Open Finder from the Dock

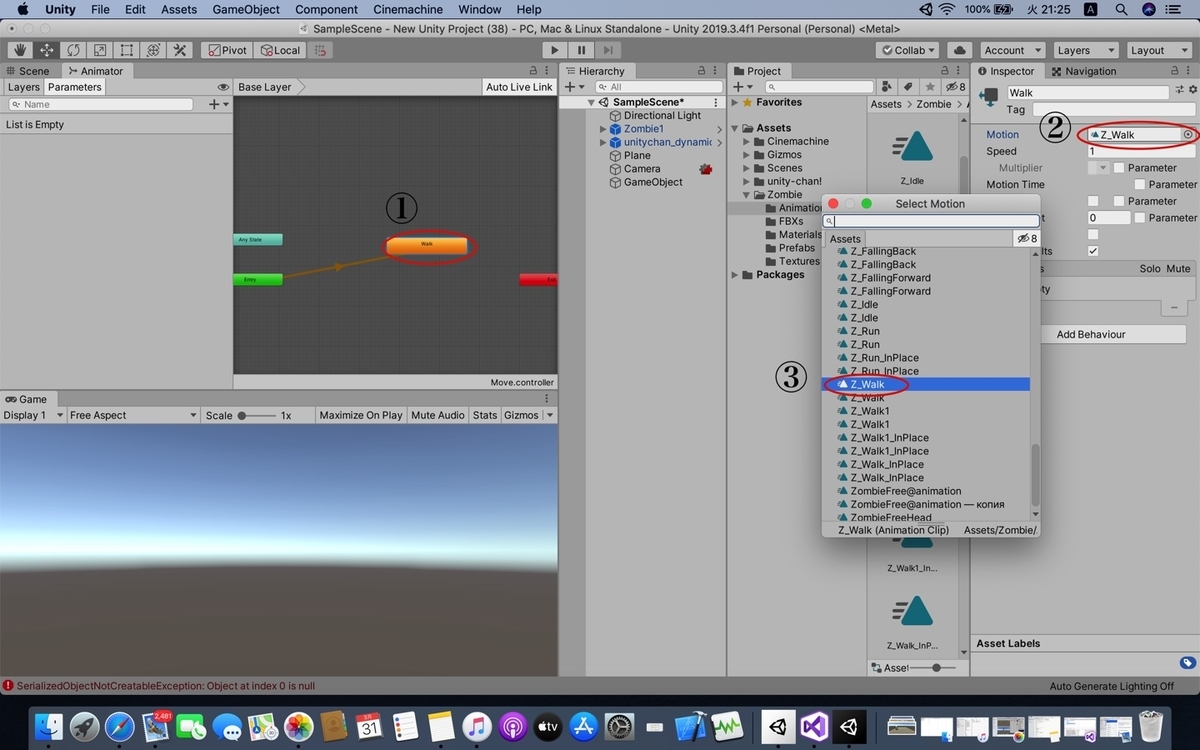point(49,726)
